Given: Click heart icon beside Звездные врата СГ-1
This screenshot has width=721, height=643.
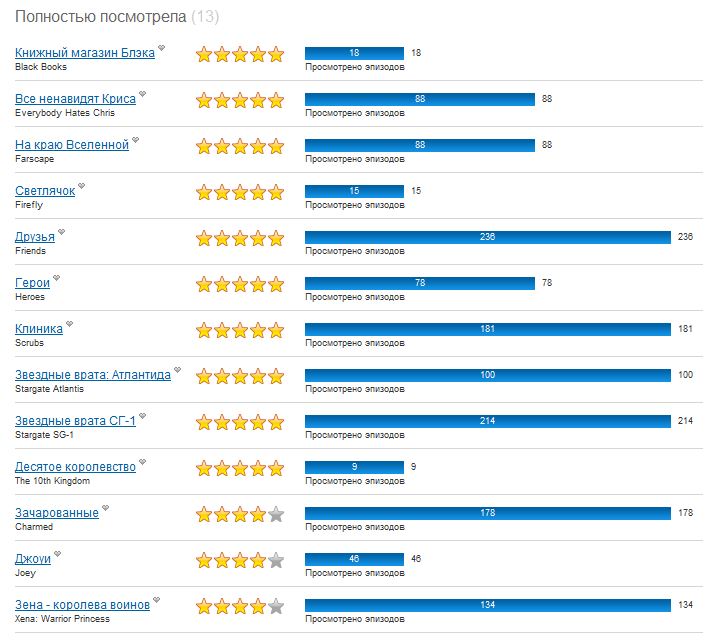Looking at the screenshot, I should click(143, 416).
